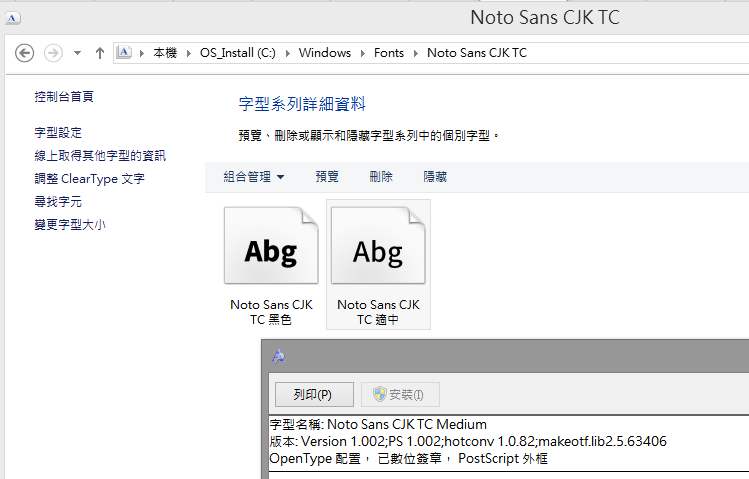Select OS_Install (C:) breadcrumb
Image resolution: width=749 pixels, height=479 pixels.
coord(237,53)
